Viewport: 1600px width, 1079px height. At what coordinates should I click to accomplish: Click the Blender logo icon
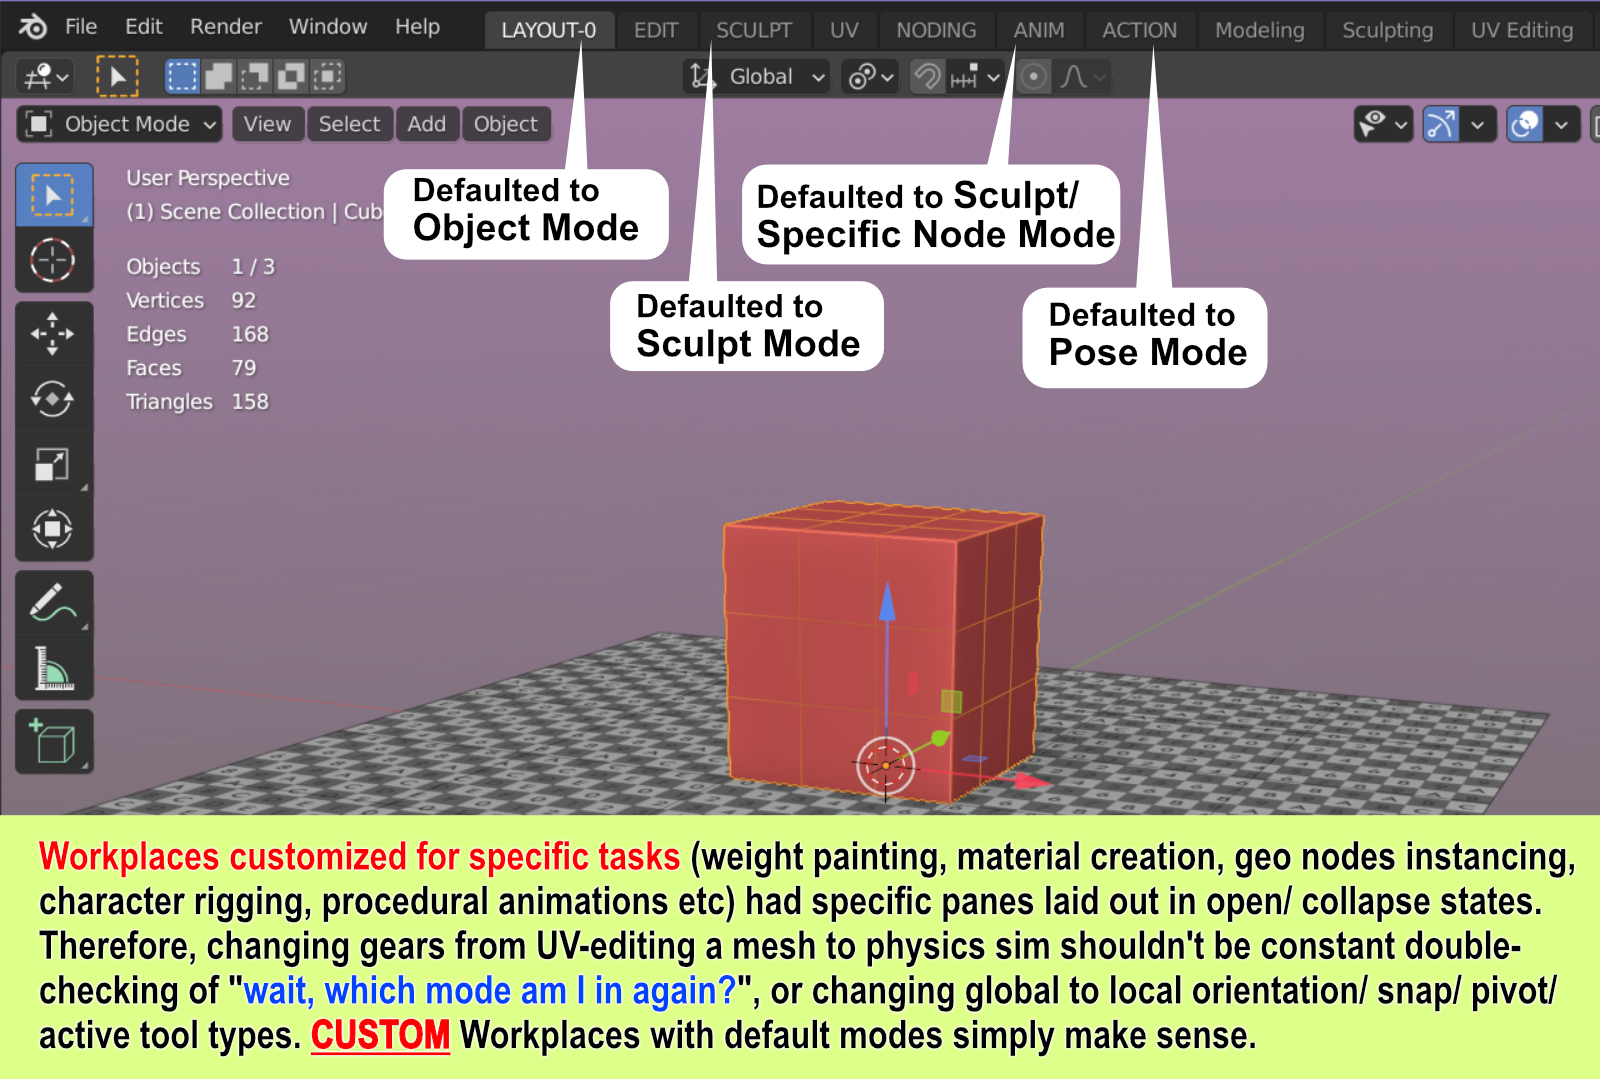tap(33, 27)
